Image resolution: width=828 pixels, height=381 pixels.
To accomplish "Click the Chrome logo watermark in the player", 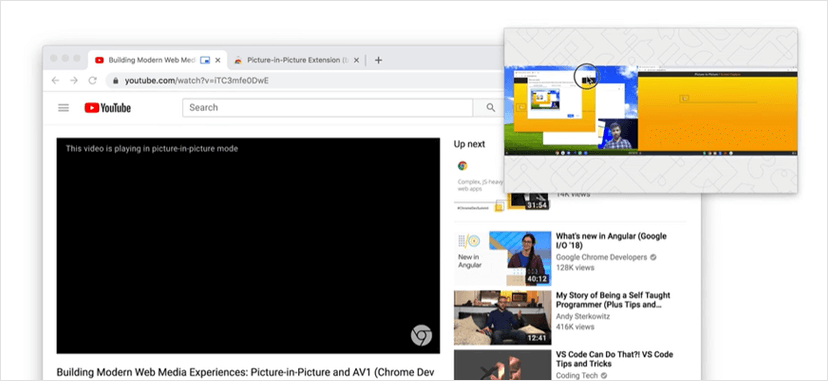I will [421, 335].
